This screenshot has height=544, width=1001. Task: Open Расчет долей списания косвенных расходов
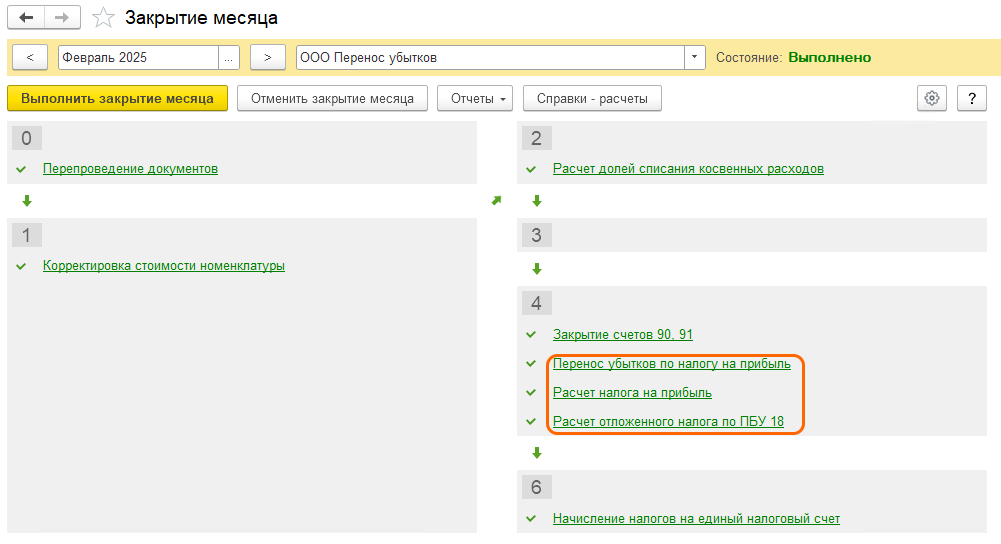click(688, 169)
